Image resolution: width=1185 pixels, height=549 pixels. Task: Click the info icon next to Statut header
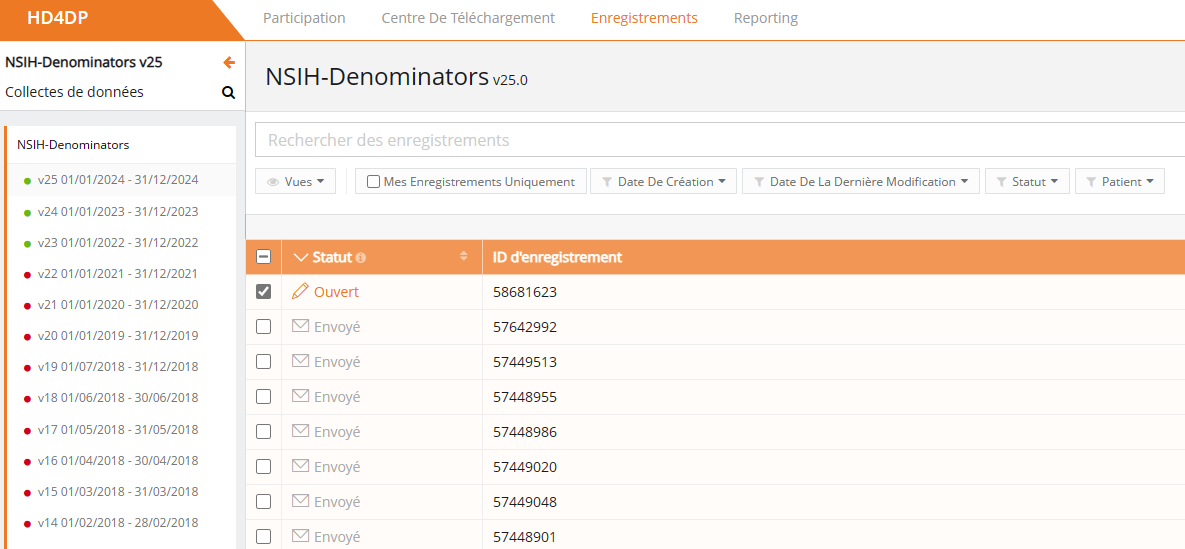pyautogui.click(x=361, y=258)
